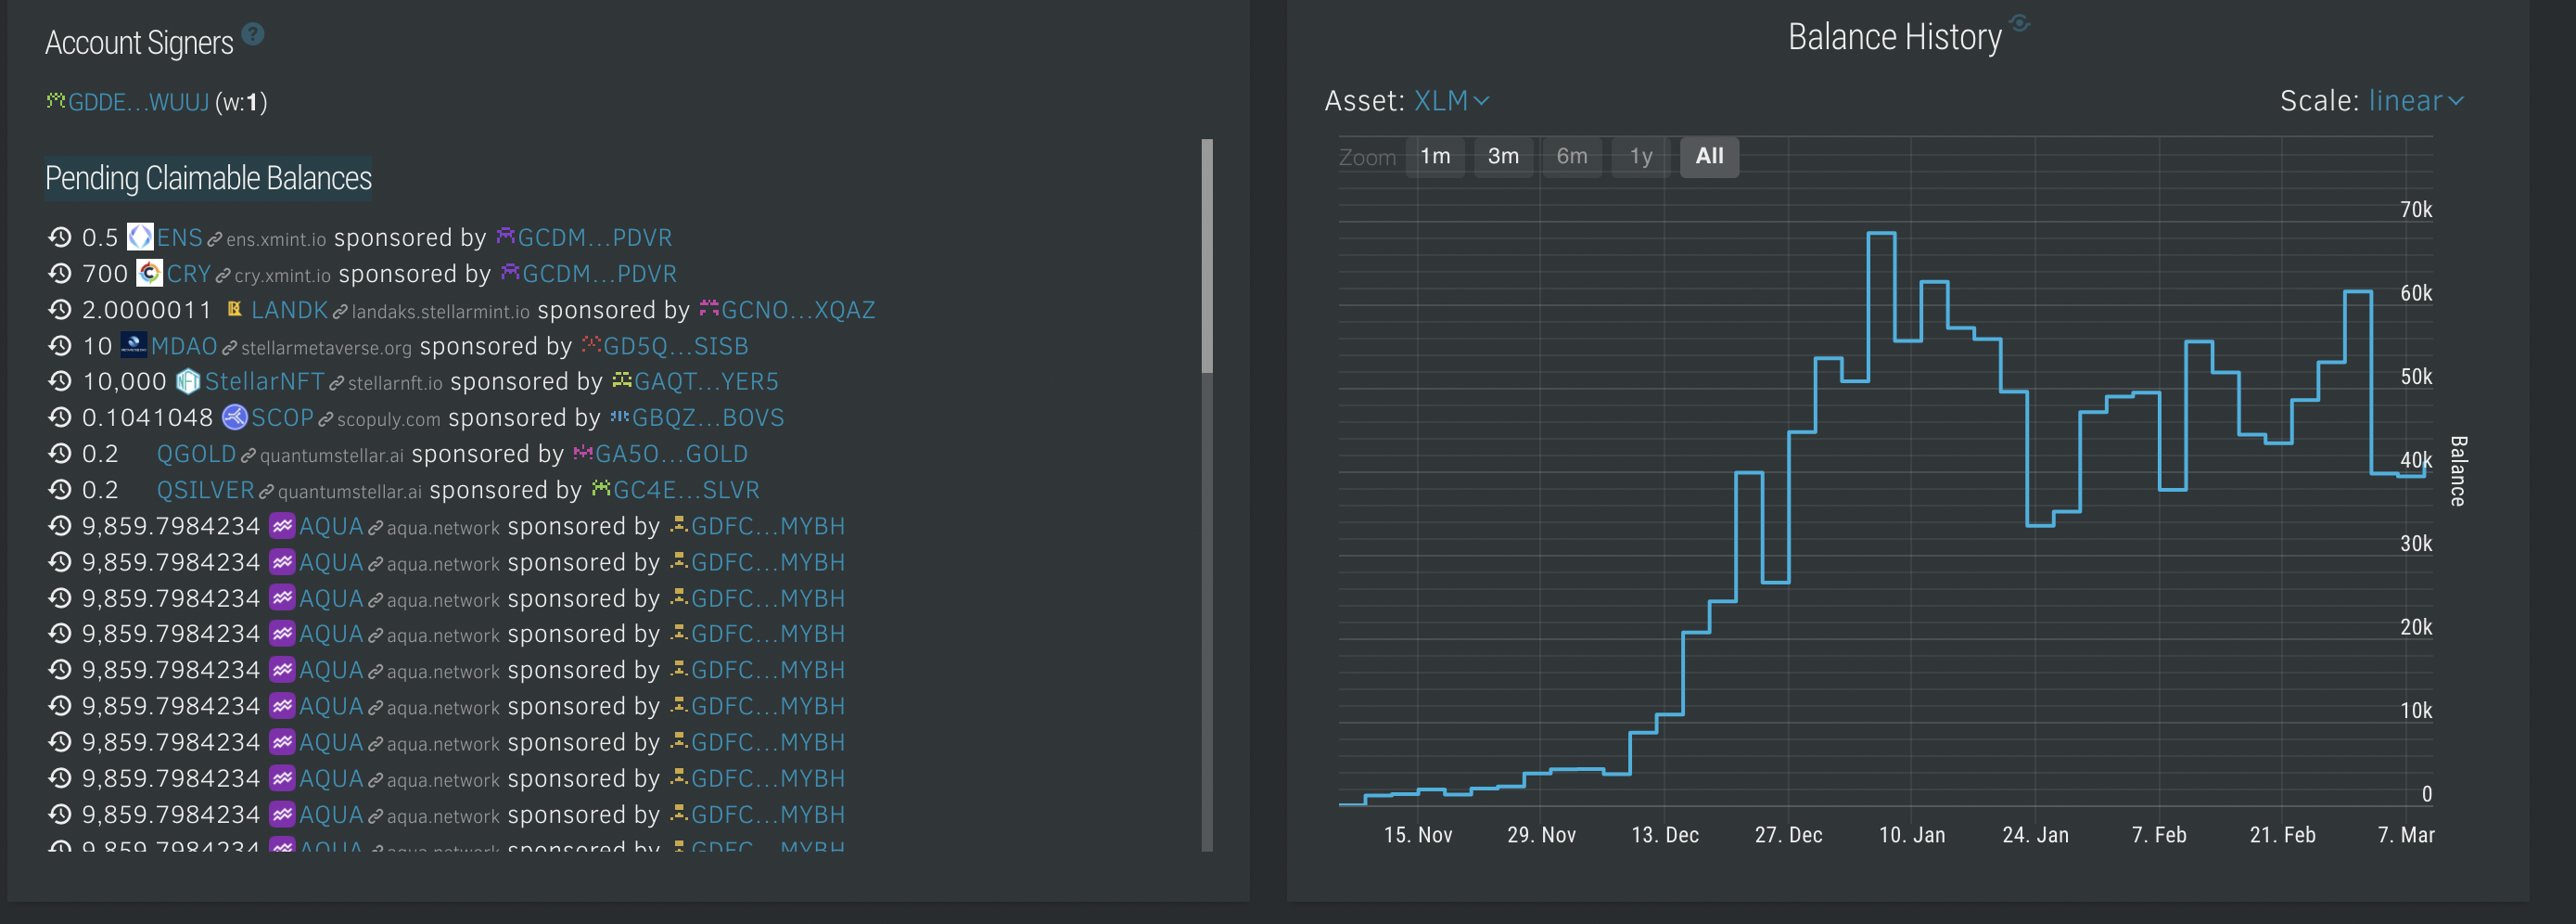The height and width of the screenshot is (924, 2576).
Task: Open the SCOP asset link
Action: 283,417
